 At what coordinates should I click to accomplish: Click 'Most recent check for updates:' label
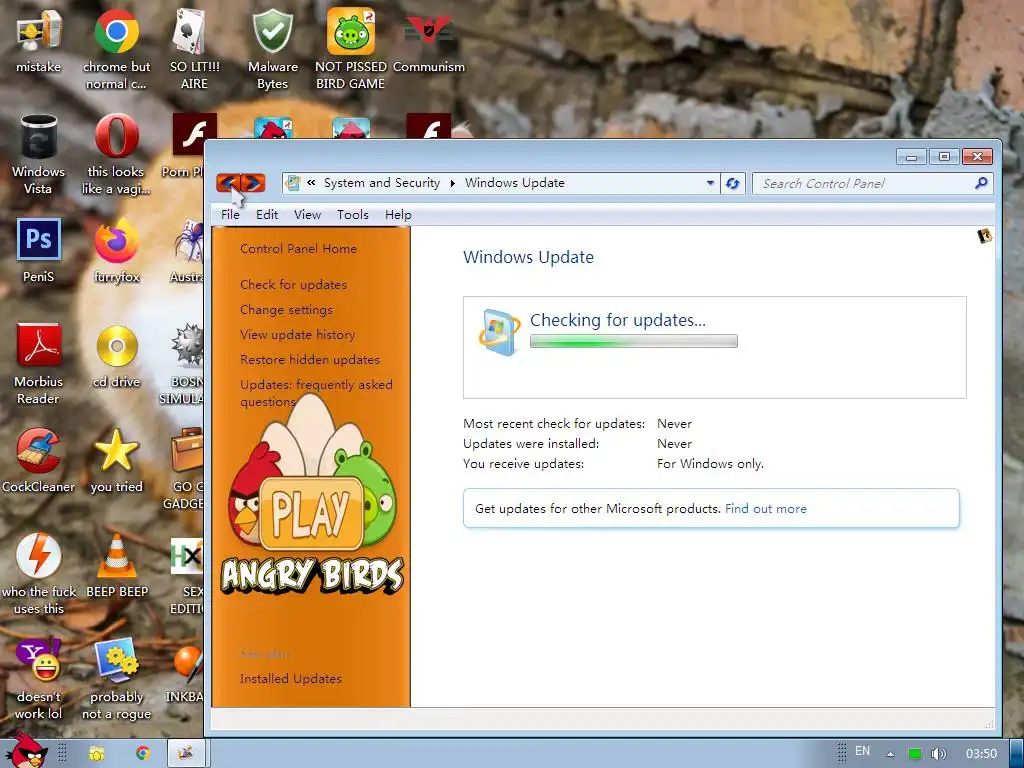[554, 424]
